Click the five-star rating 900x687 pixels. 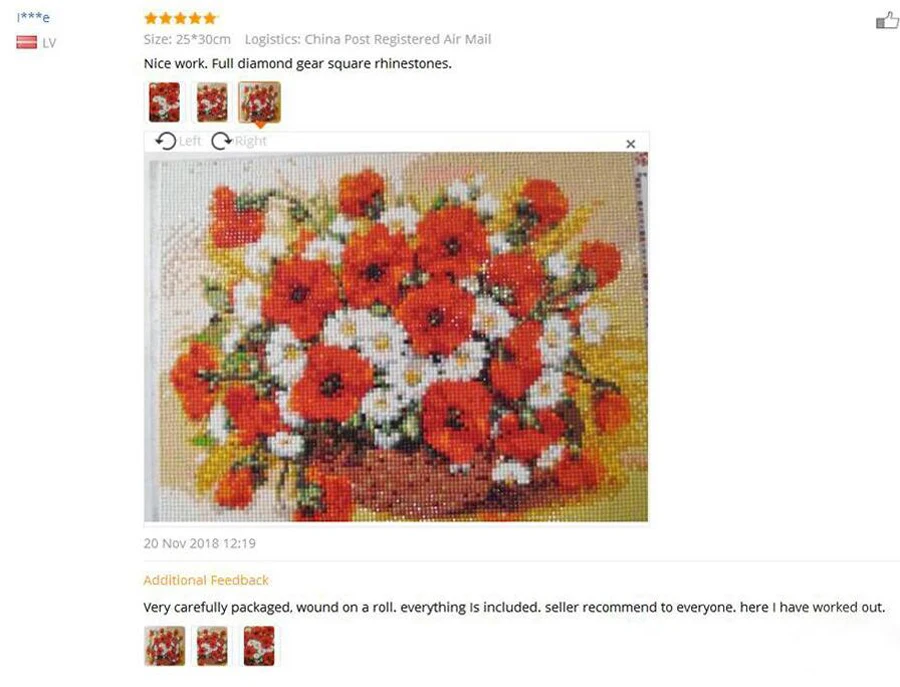pyautogui.click(x=180, y=18)
